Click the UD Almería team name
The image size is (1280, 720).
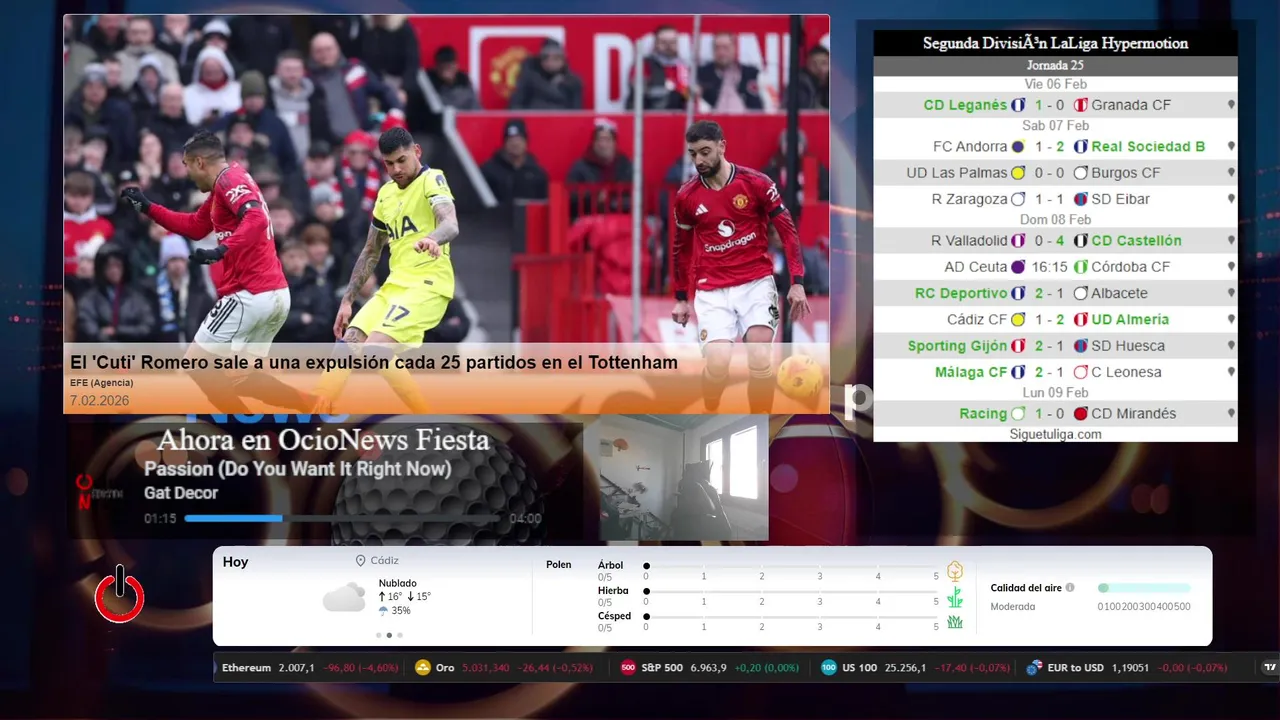[x=1130, y=319]
